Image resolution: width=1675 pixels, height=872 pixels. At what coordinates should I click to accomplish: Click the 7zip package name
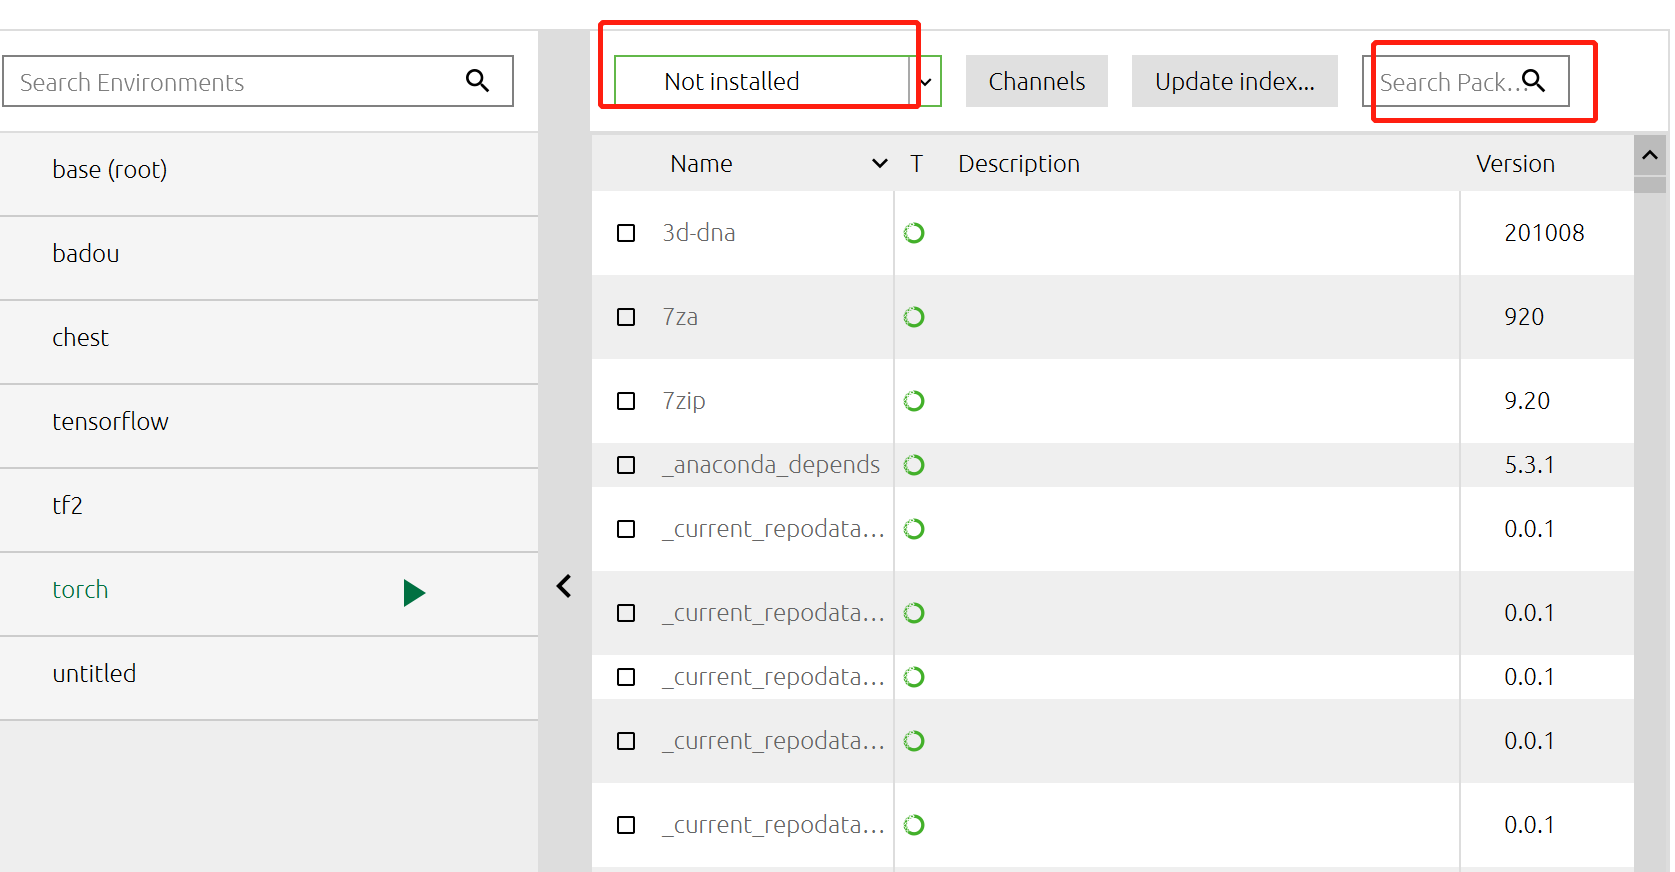coord(684,401)
